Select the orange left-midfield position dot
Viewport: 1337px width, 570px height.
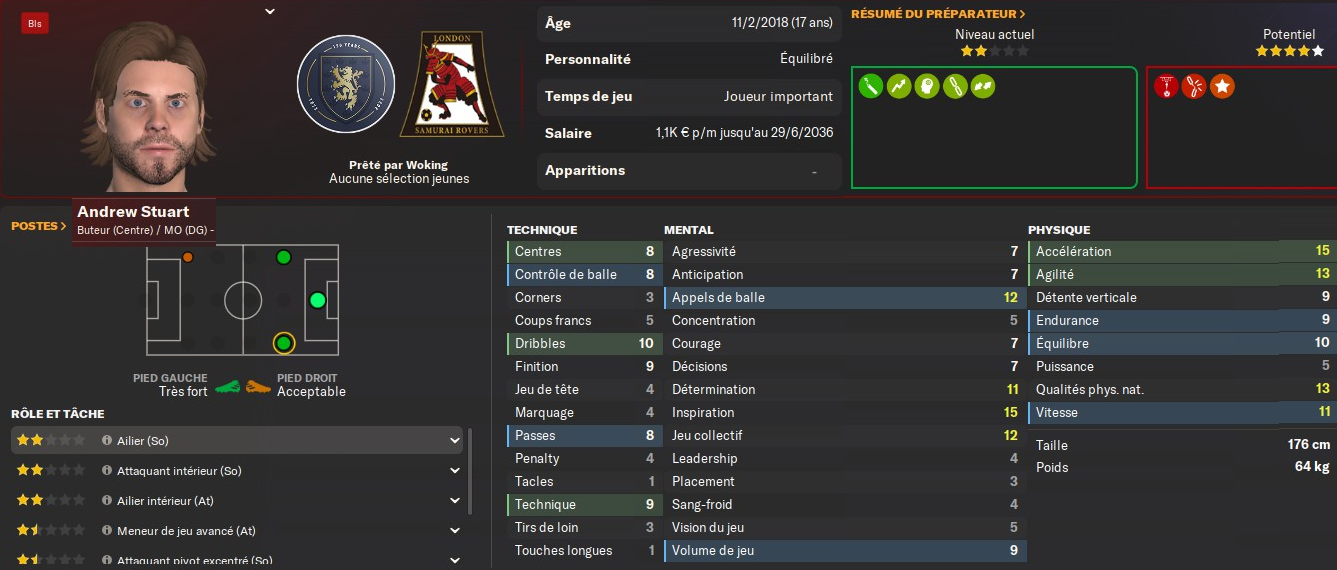point(188,257)
